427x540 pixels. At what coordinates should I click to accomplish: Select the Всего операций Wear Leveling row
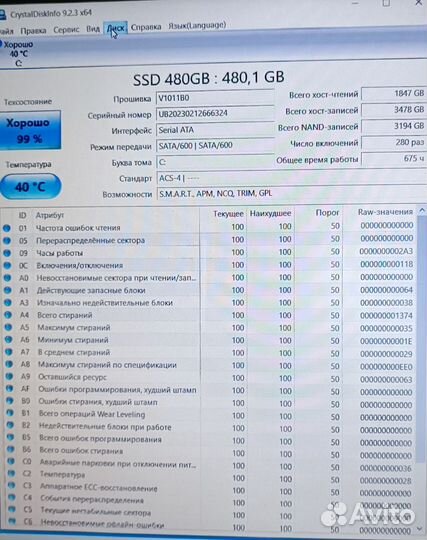click(x=209, y=415)
